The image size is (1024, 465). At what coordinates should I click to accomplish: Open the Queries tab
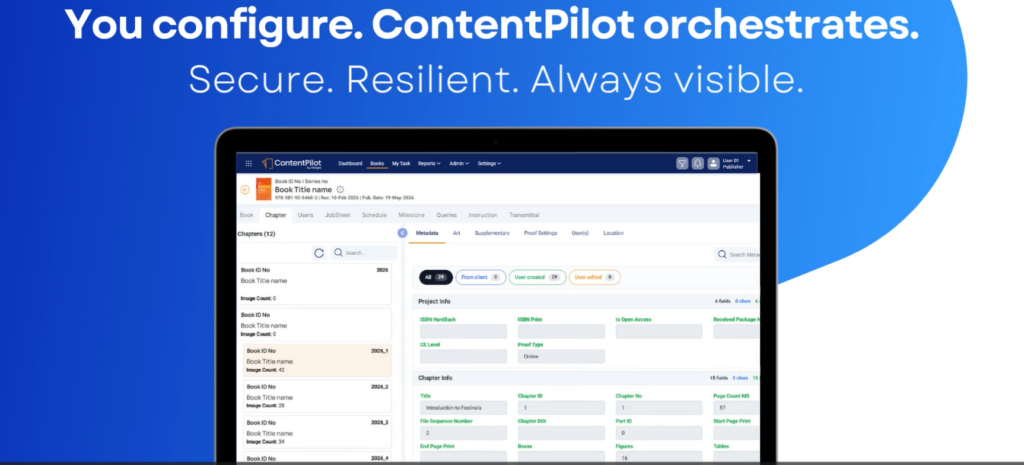tap(447, 215)
